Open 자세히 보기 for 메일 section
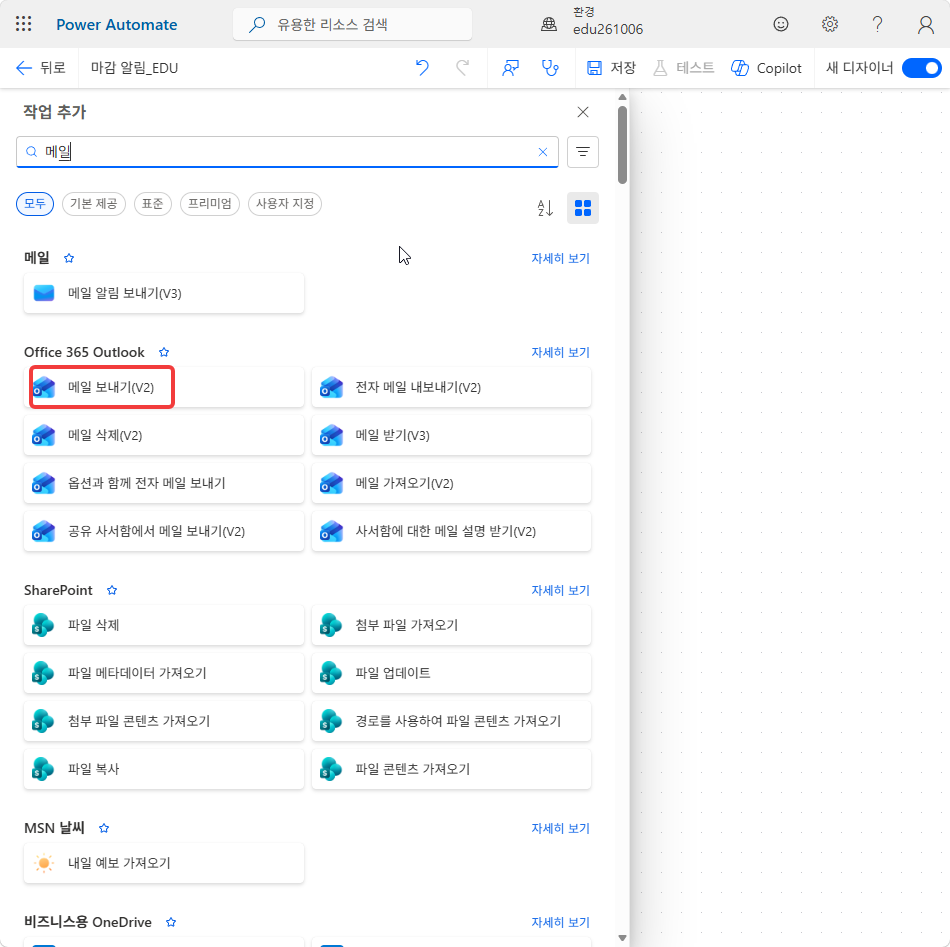950x947 pixels. (560, 258)
